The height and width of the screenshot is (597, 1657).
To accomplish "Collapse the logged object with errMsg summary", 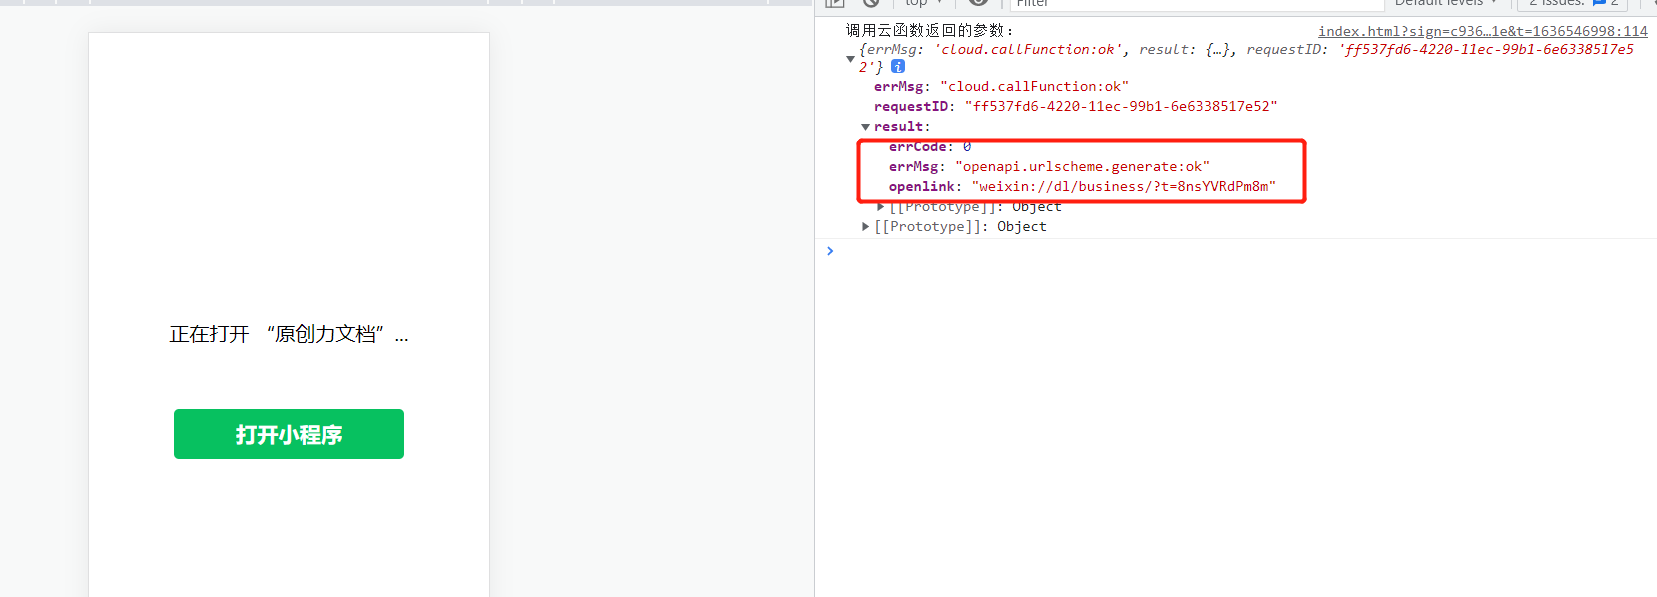I will click(x=851, y=59).
